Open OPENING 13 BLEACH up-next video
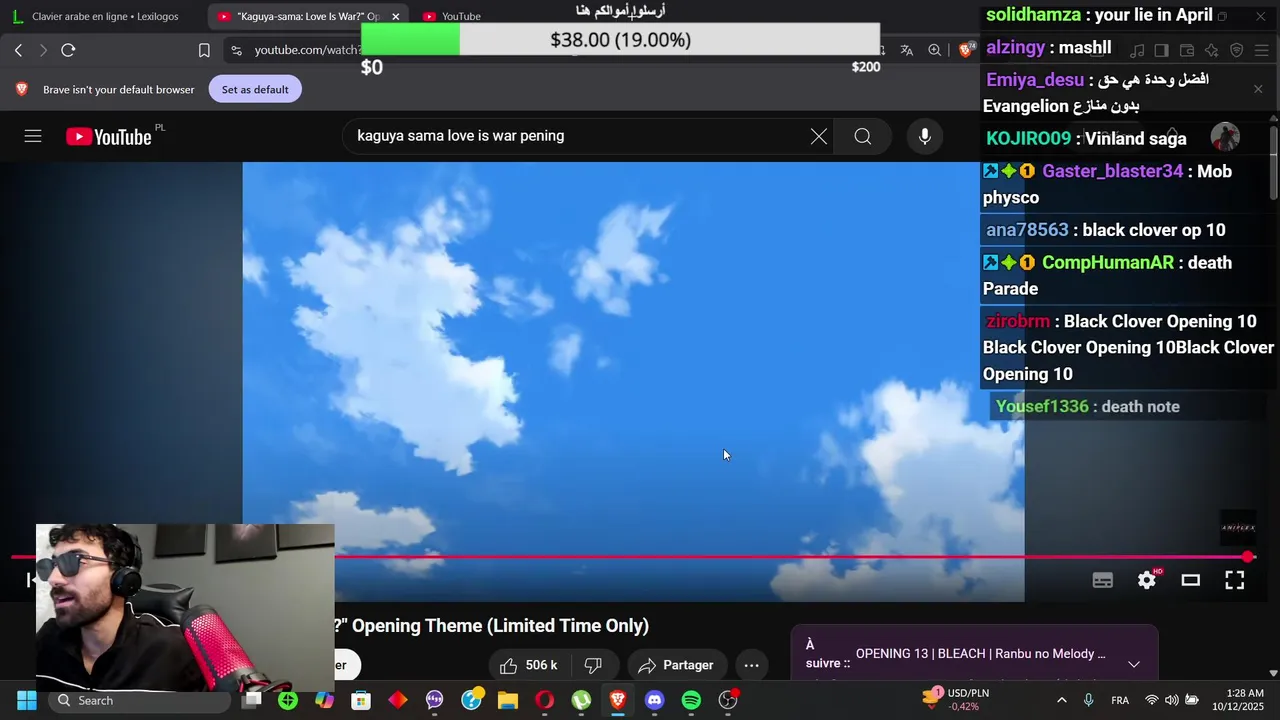 (980, 654)
